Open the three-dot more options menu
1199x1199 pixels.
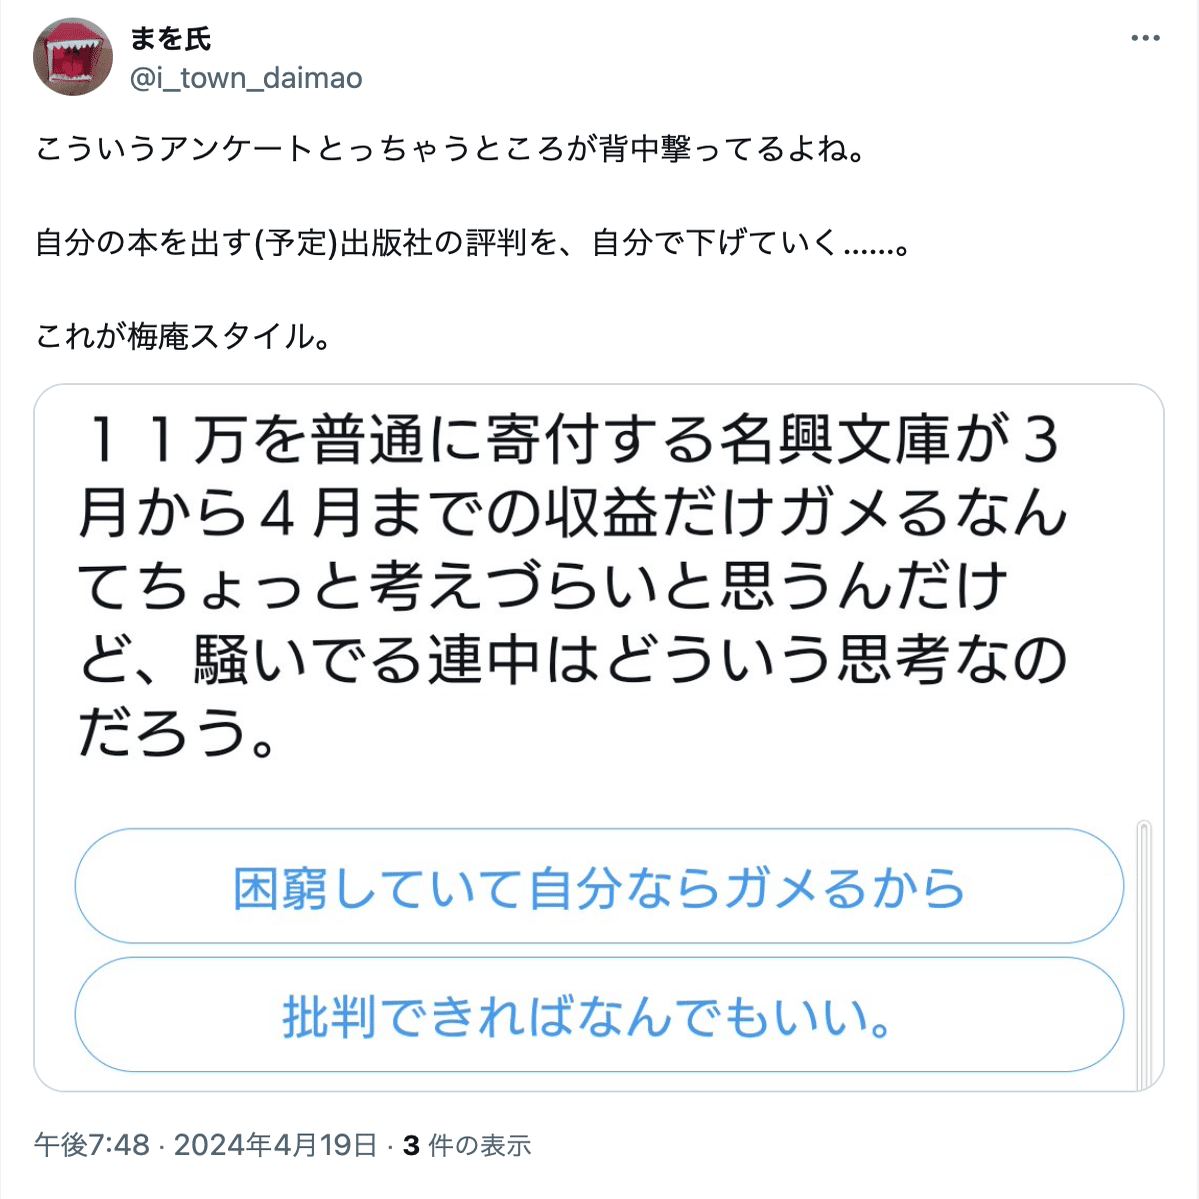point(1145,38)
